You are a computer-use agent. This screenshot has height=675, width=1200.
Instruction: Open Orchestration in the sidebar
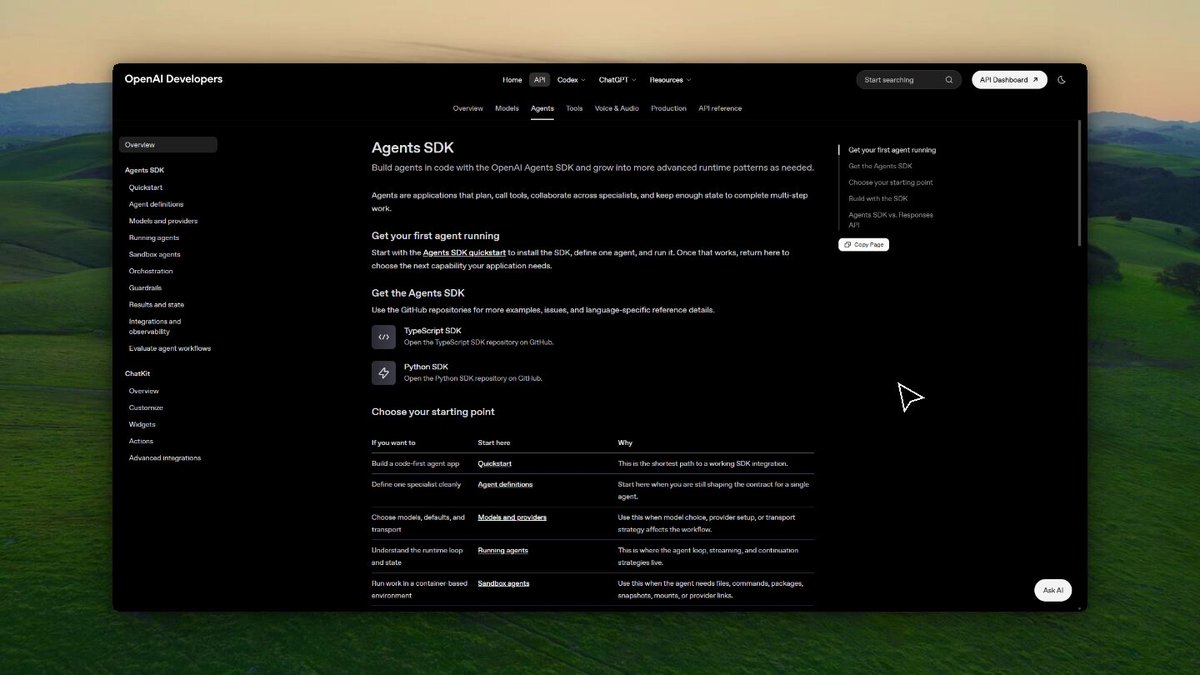click(x=151, y=271)
